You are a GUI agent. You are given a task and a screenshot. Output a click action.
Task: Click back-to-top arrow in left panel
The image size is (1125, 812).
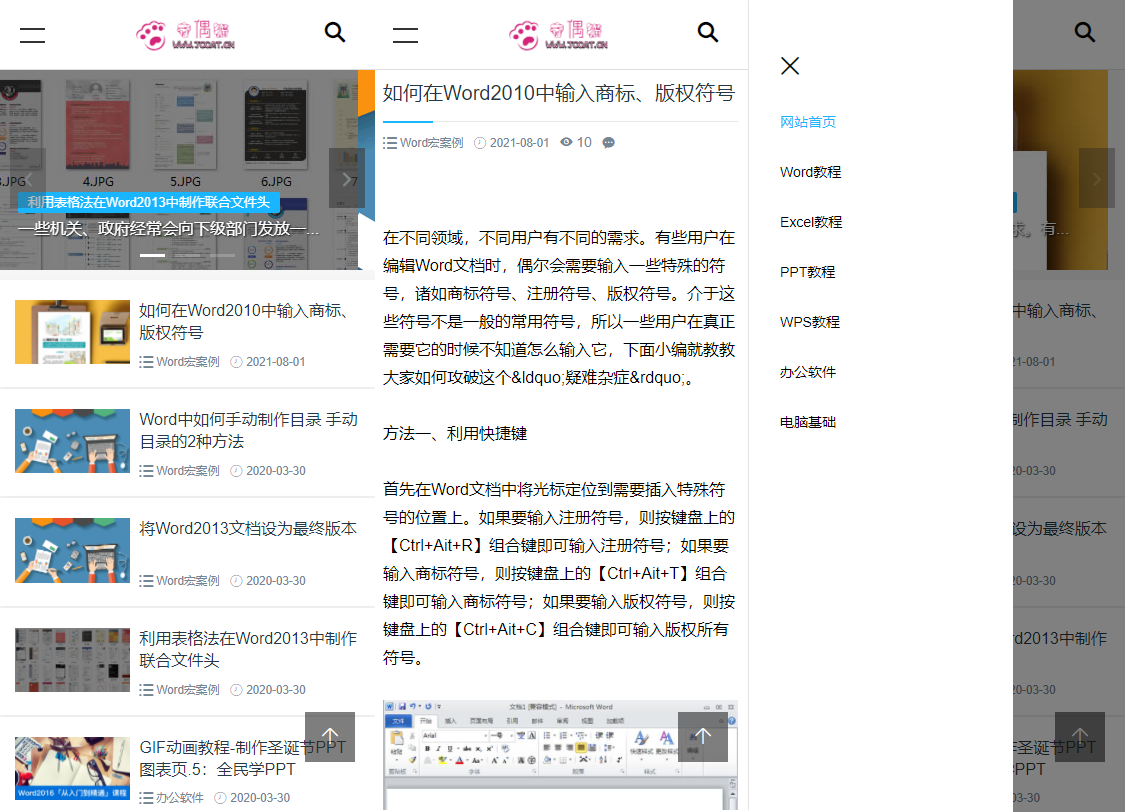pyautogui.click(x=330, y=737)
